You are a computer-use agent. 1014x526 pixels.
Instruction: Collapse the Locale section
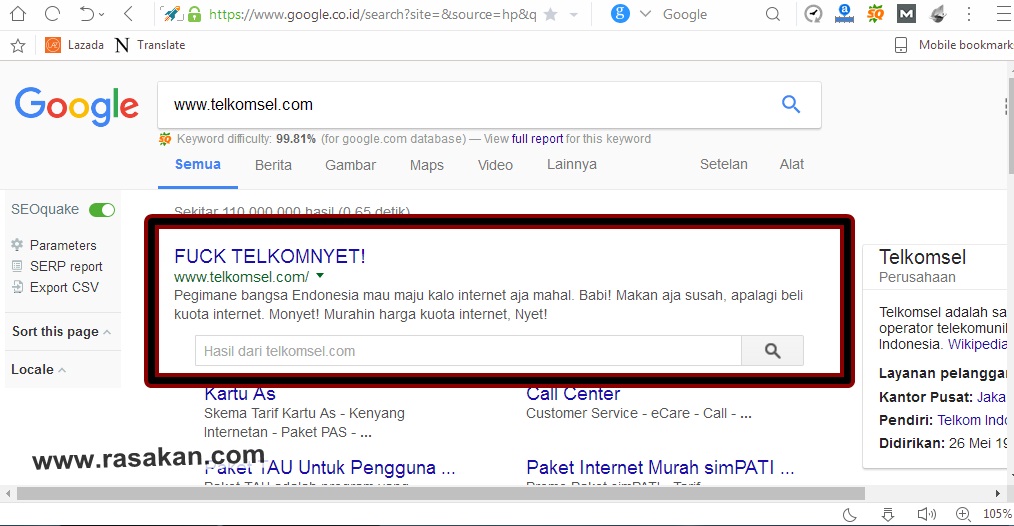38,369
